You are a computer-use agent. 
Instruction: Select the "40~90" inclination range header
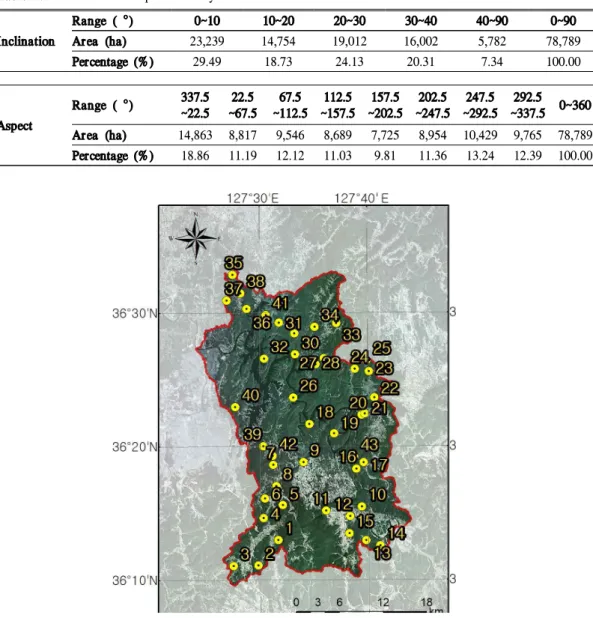point(492,20)
